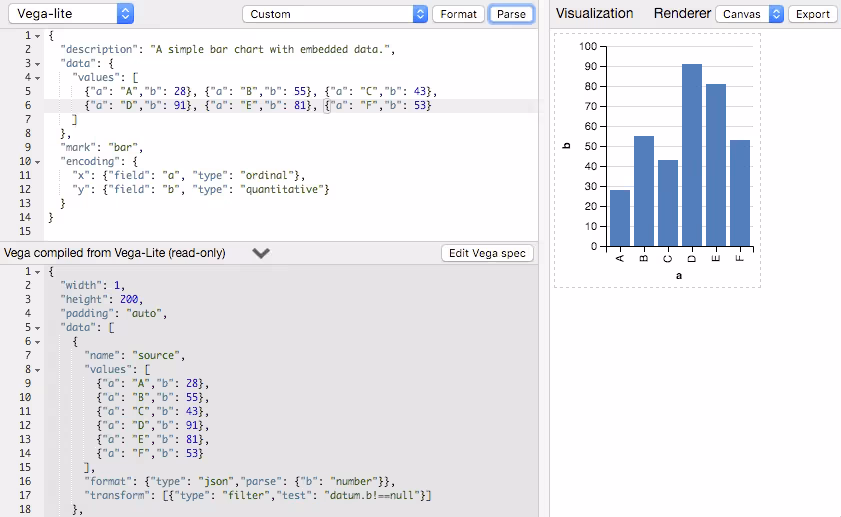
Task: Click the editor line with {"a": "A","b": 28}
Action: 261,91
